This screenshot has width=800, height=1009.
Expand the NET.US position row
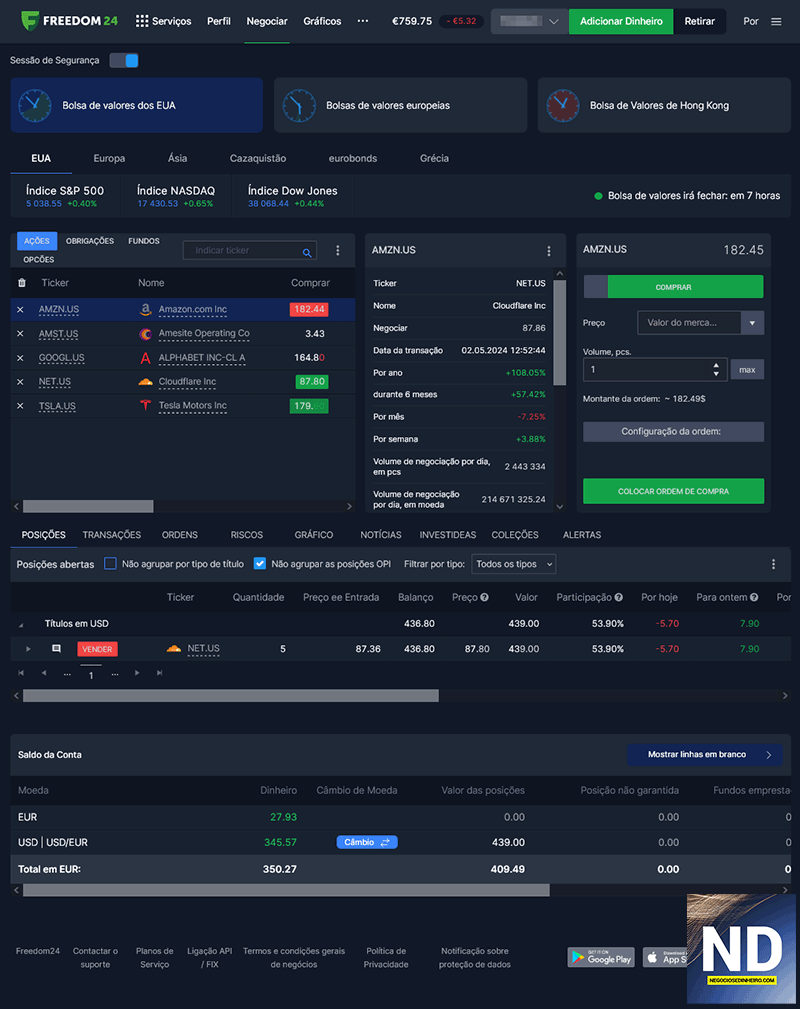(x=28, y=649)
